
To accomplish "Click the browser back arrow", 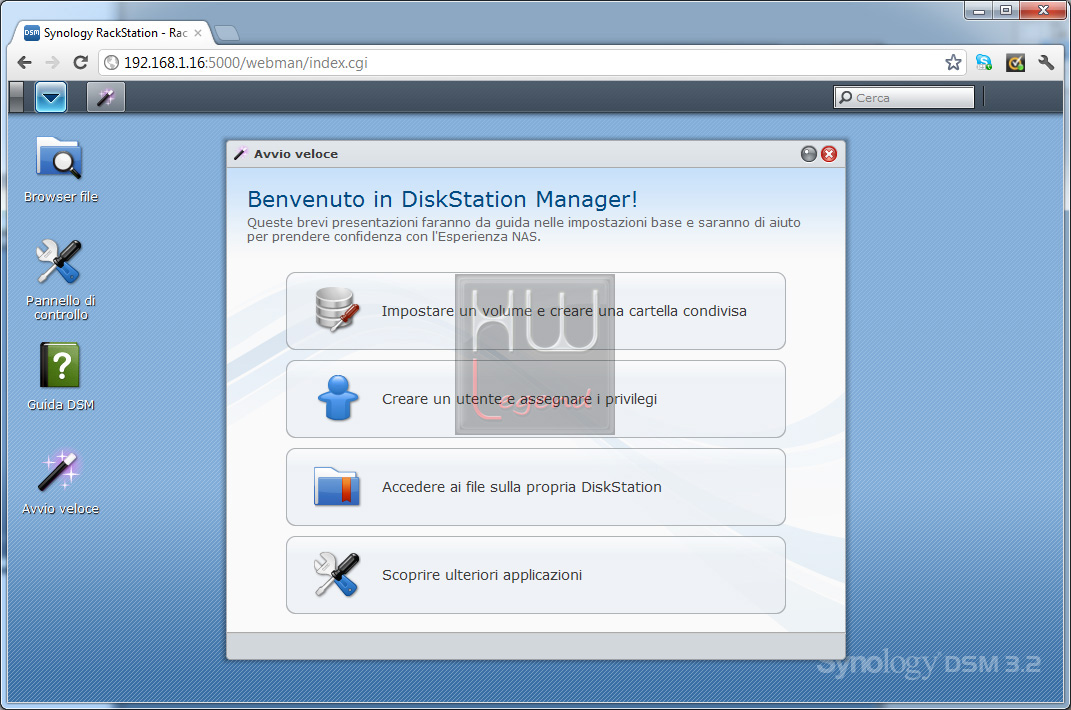I will coord(25,63).
